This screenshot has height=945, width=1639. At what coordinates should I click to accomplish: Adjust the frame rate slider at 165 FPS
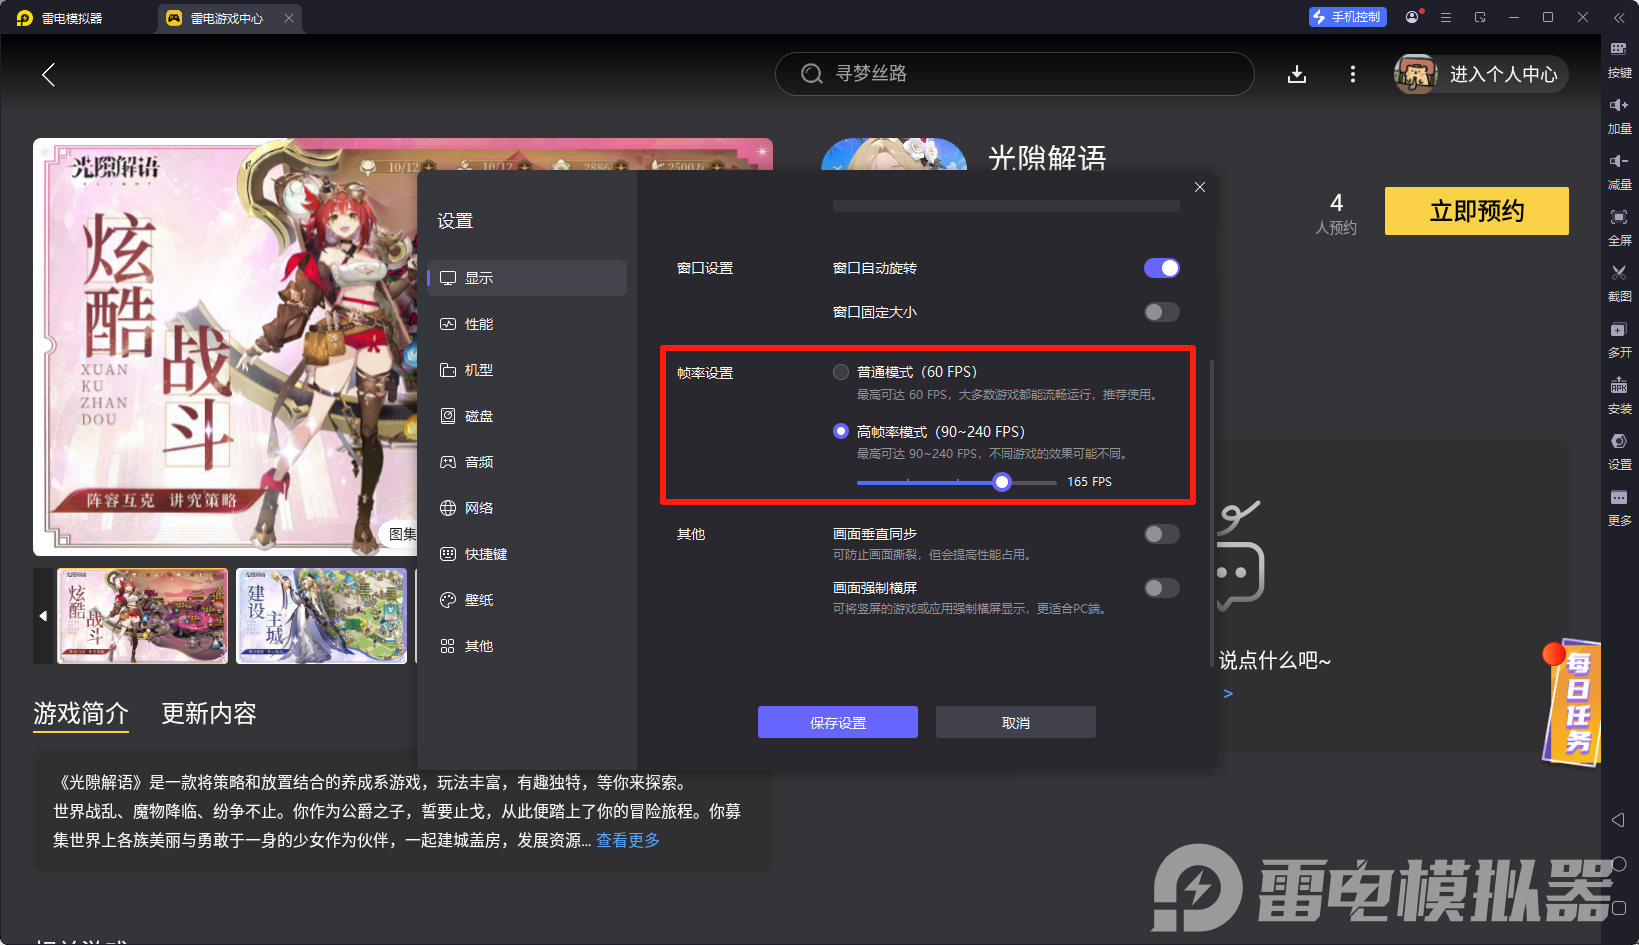1002,482
